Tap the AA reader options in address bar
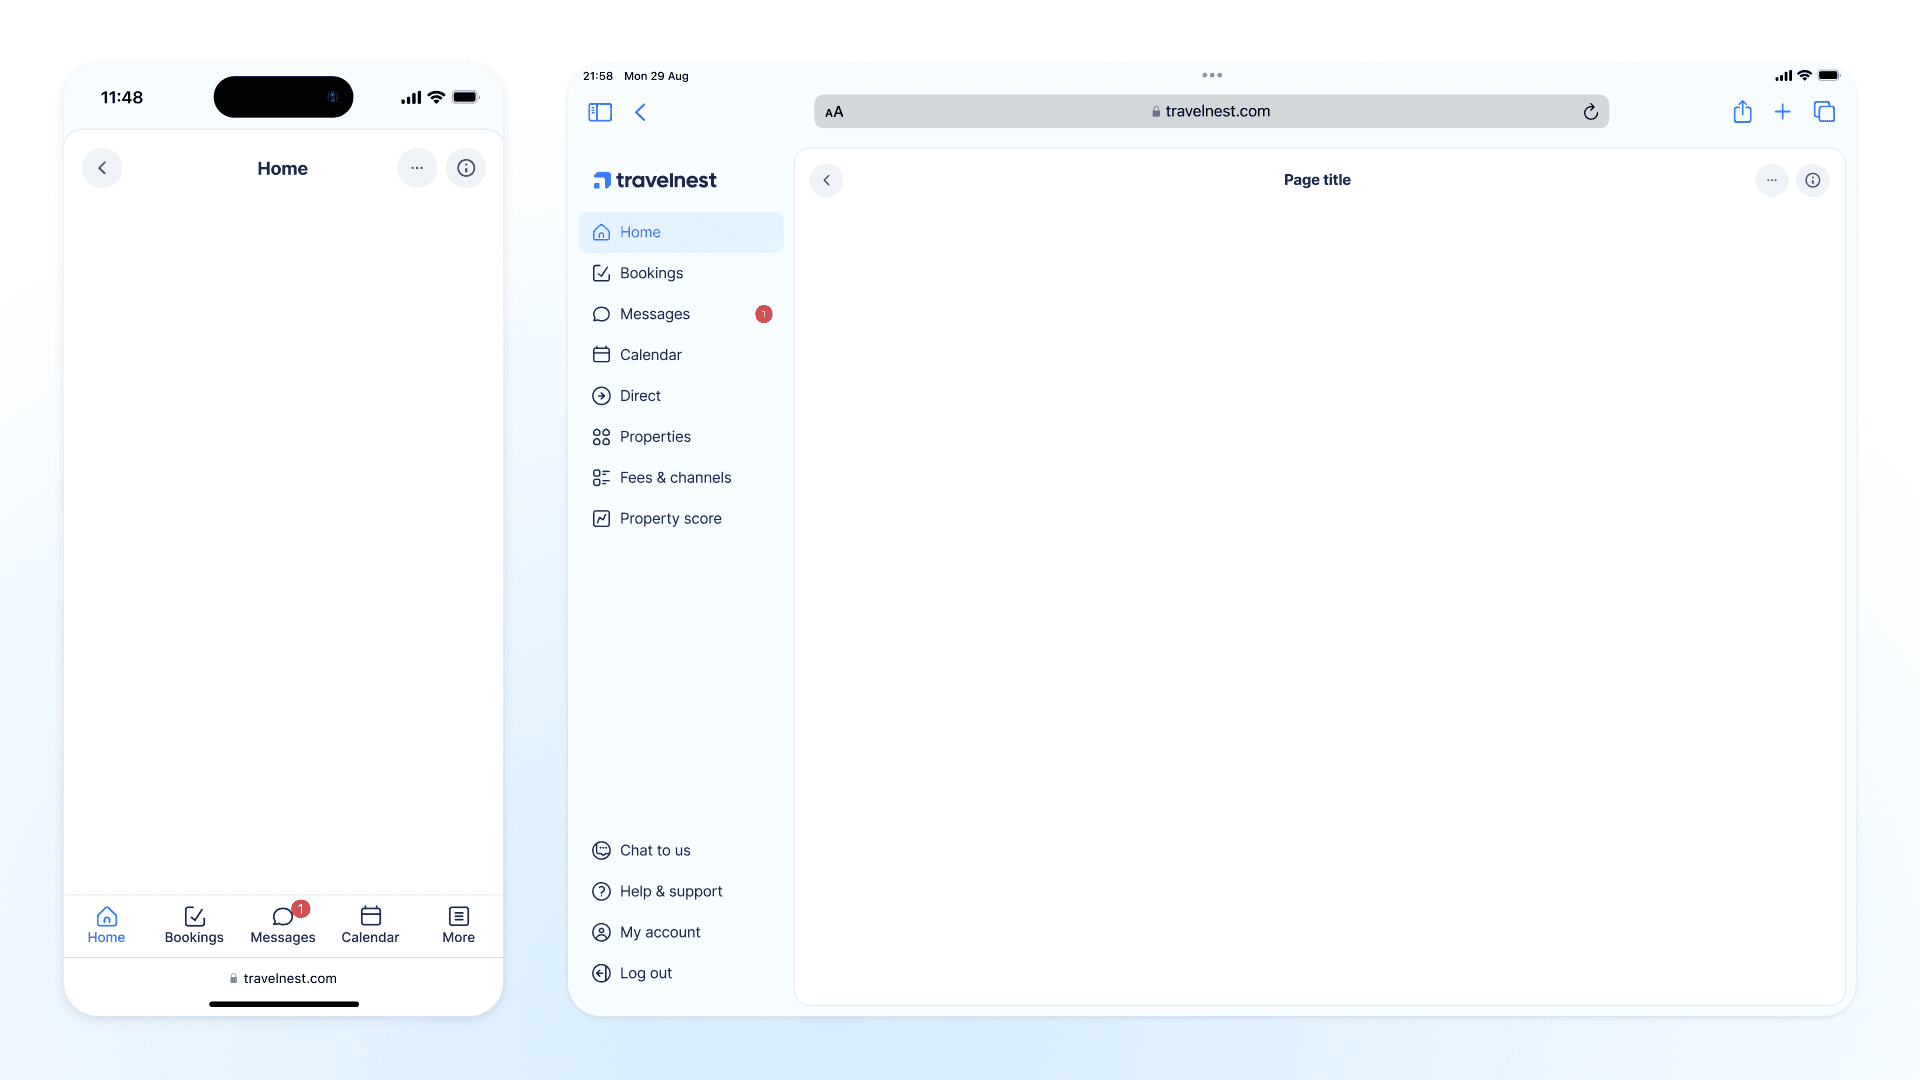 (834, 112)
